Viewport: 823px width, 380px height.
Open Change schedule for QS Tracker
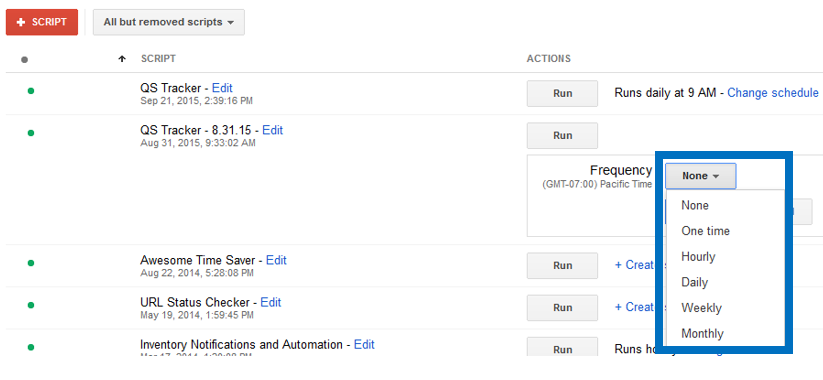773,93
